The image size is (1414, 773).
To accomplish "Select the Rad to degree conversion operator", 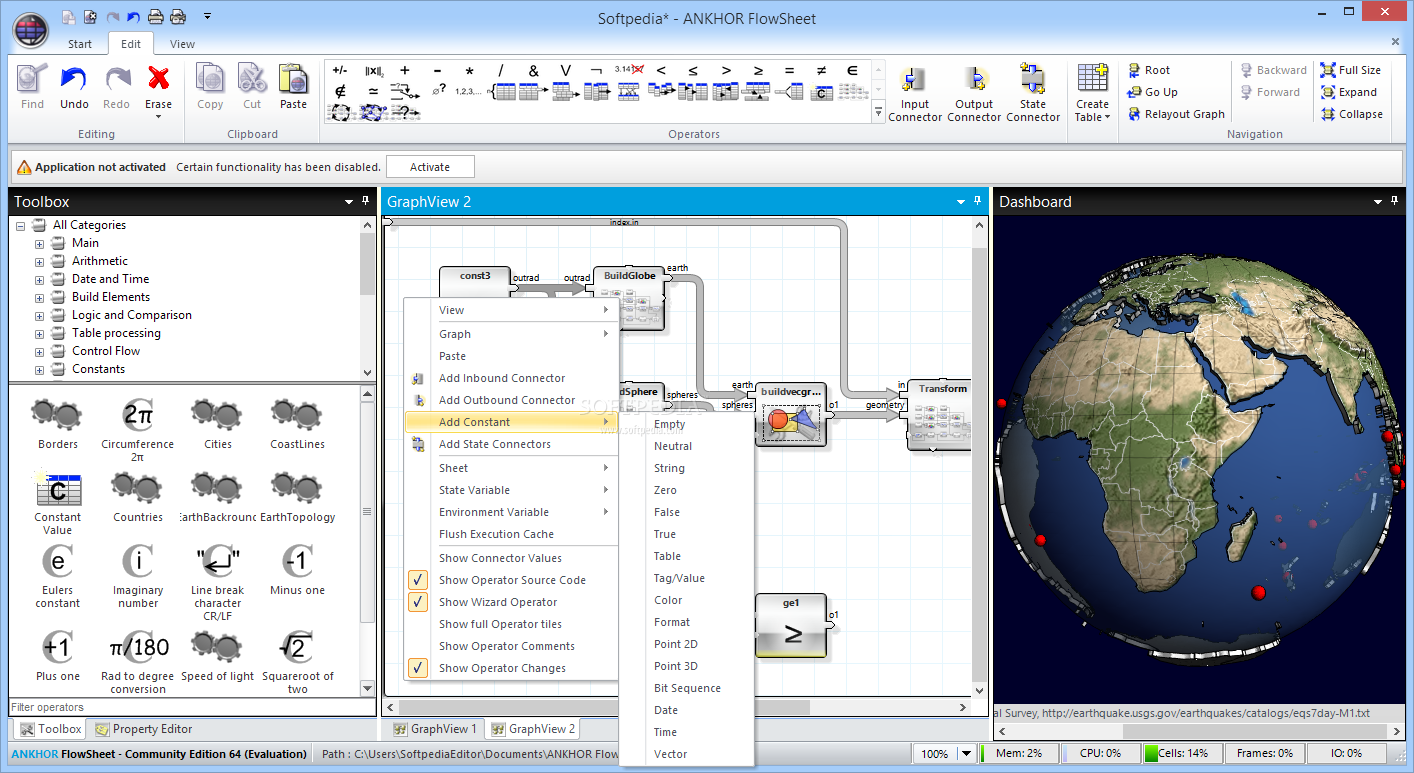I will [x=137, y=647].
